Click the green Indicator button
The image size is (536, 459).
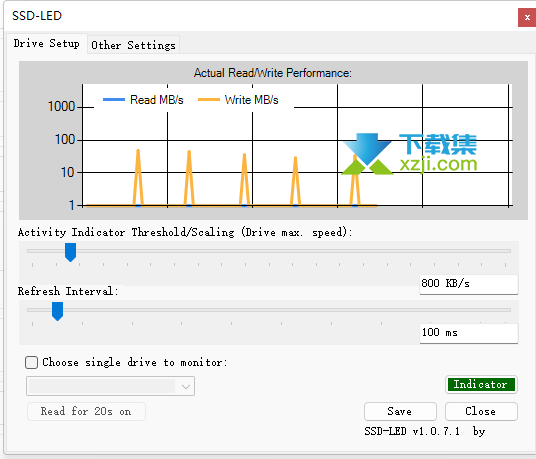point(481,384)
